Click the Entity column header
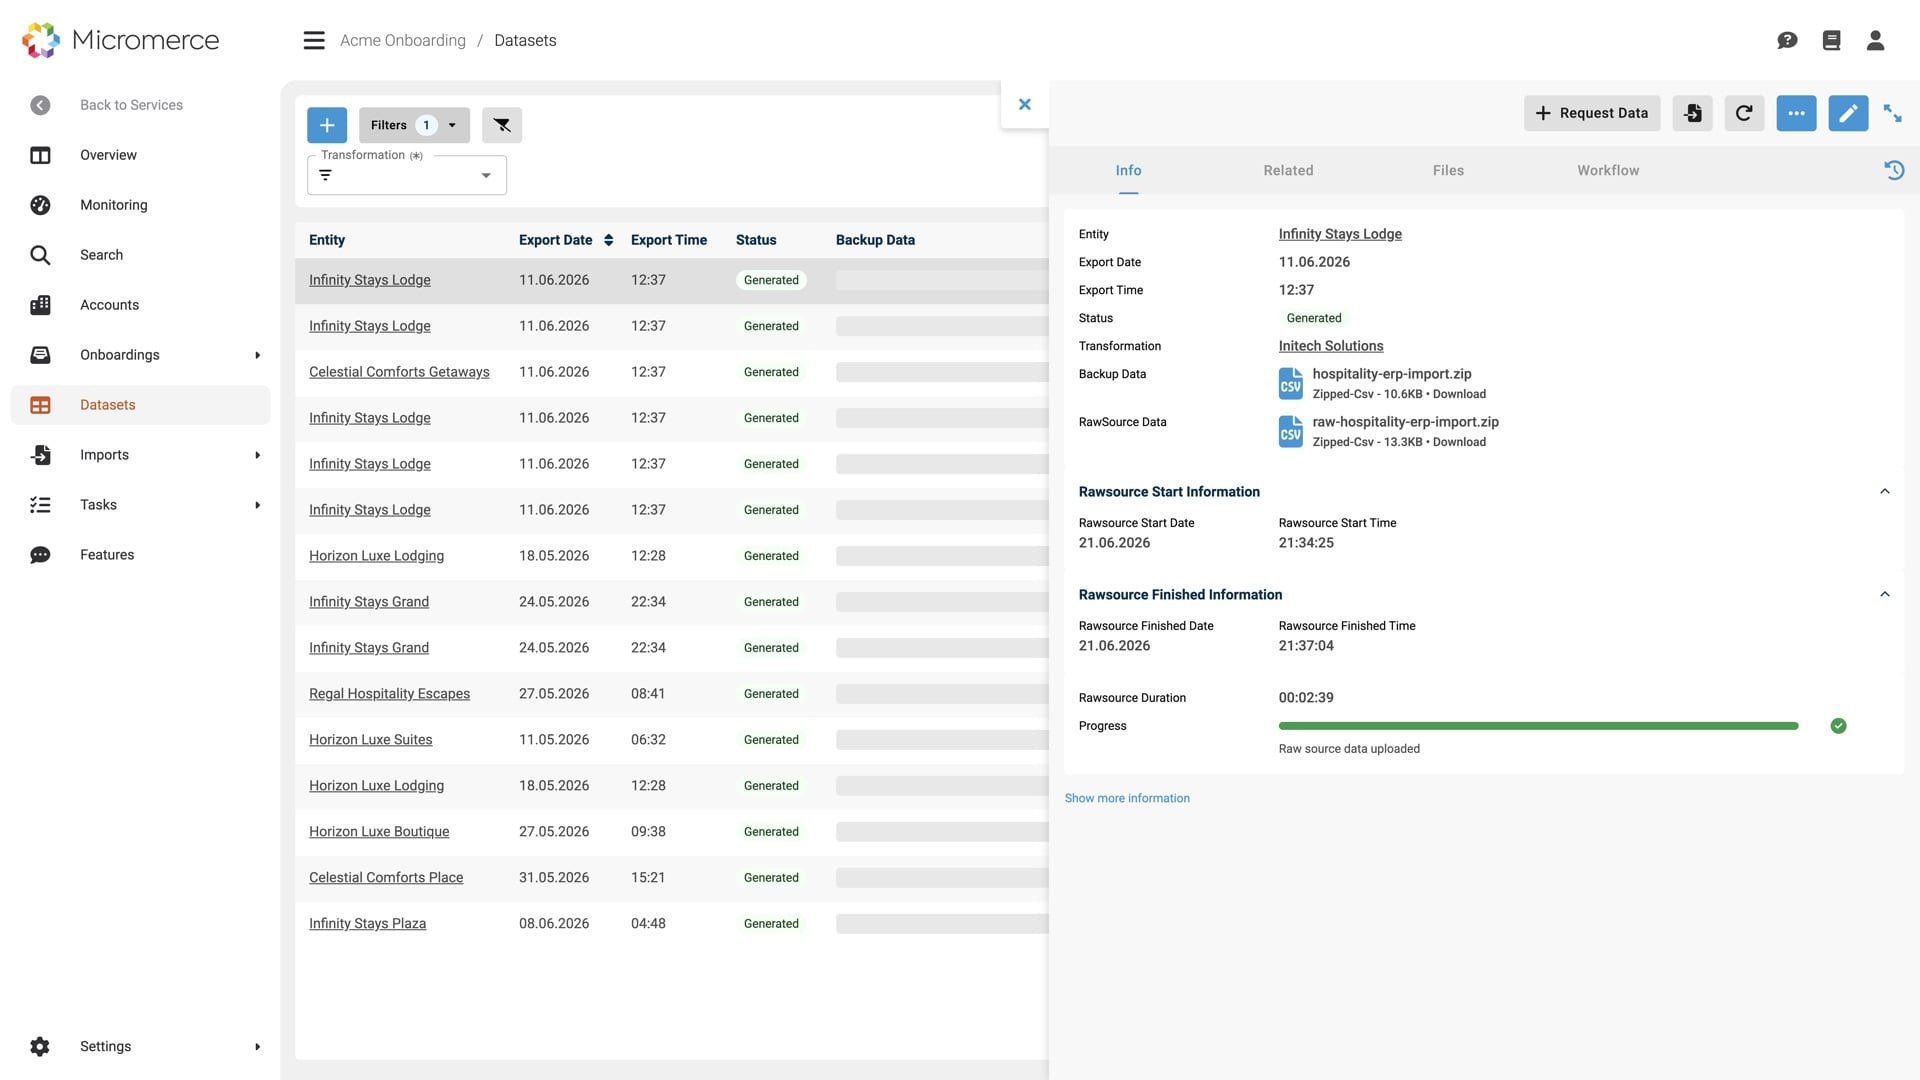Viewport: 1920px width, 1080px height. [327, 240]
